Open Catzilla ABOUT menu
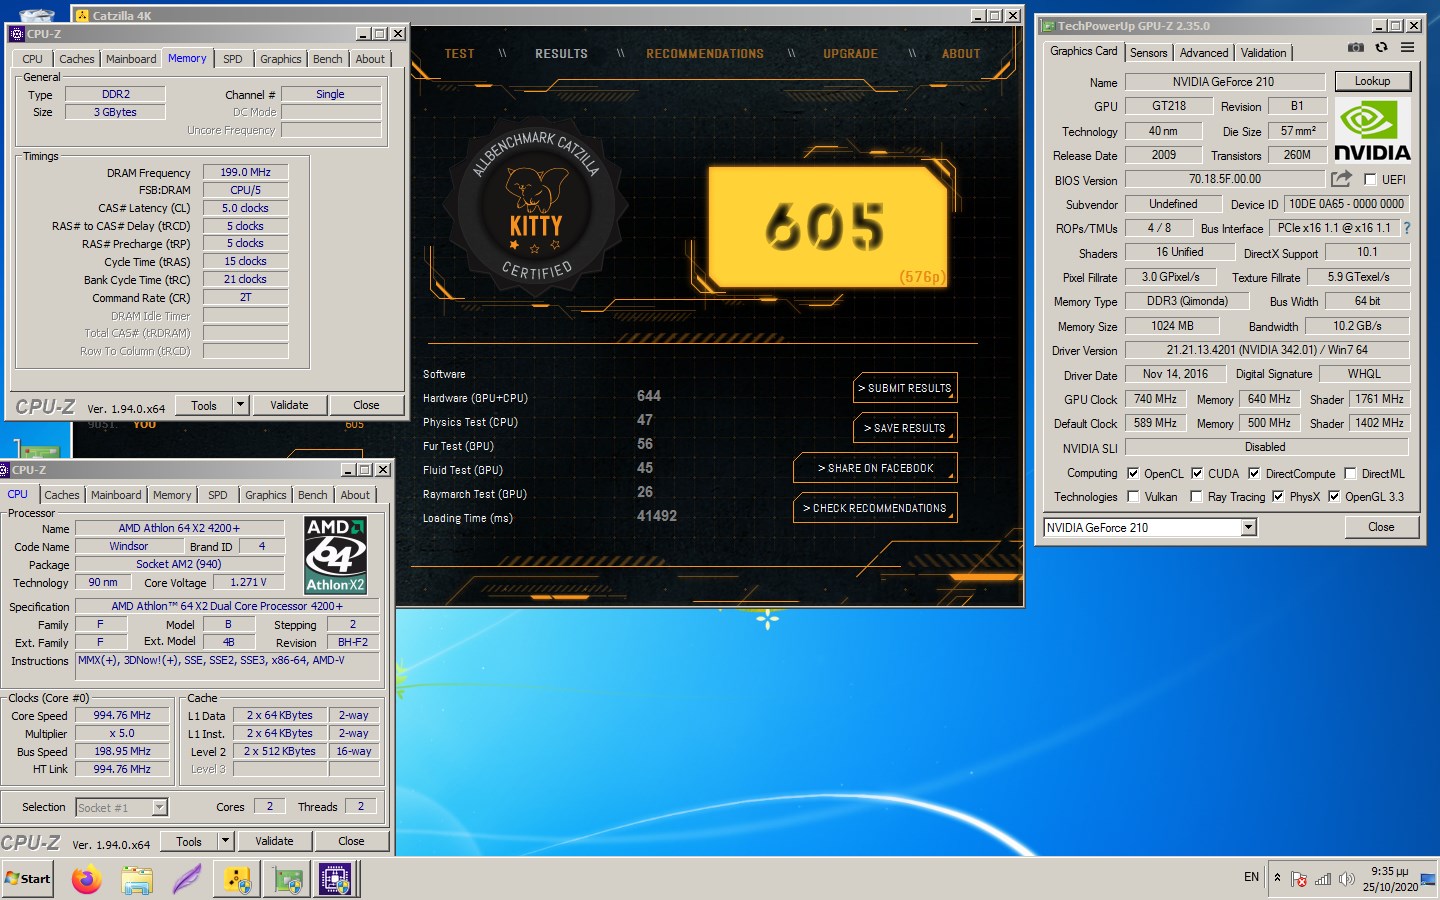 click(961, 54)
